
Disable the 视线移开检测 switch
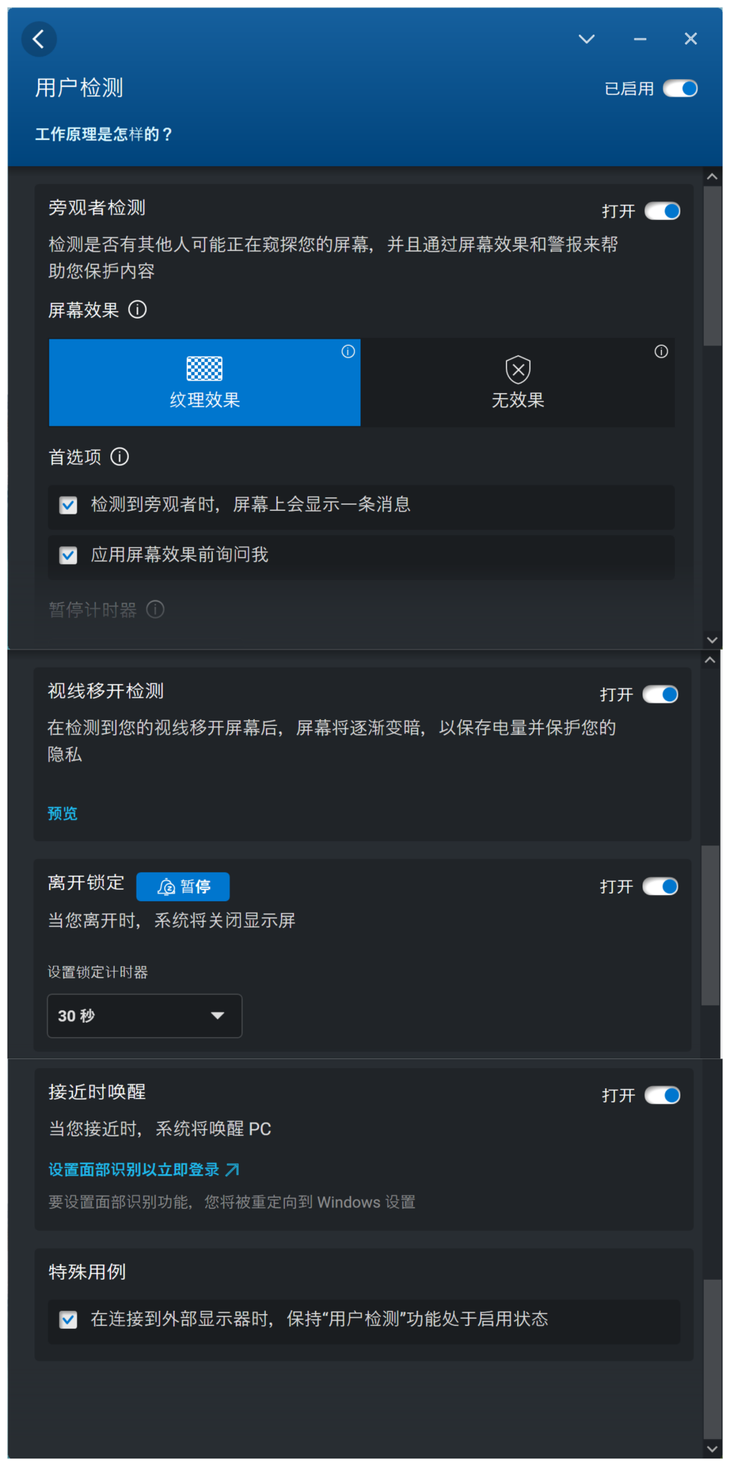[x=660, y=694]
